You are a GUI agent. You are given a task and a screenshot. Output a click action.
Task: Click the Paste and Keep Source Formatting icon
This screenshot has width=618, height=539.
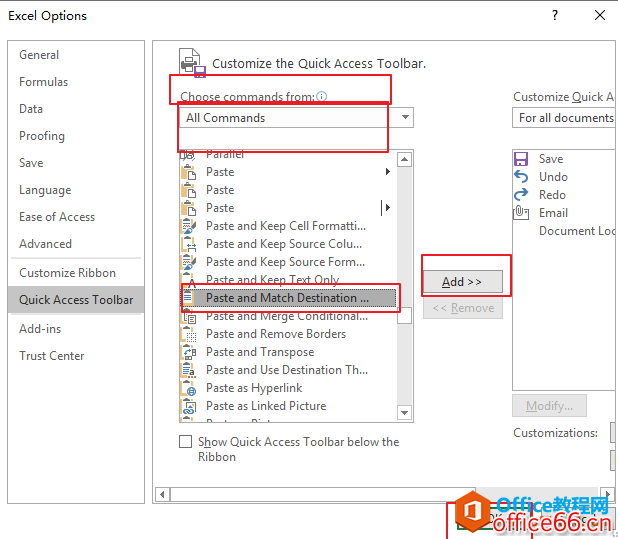coord(188,262)
